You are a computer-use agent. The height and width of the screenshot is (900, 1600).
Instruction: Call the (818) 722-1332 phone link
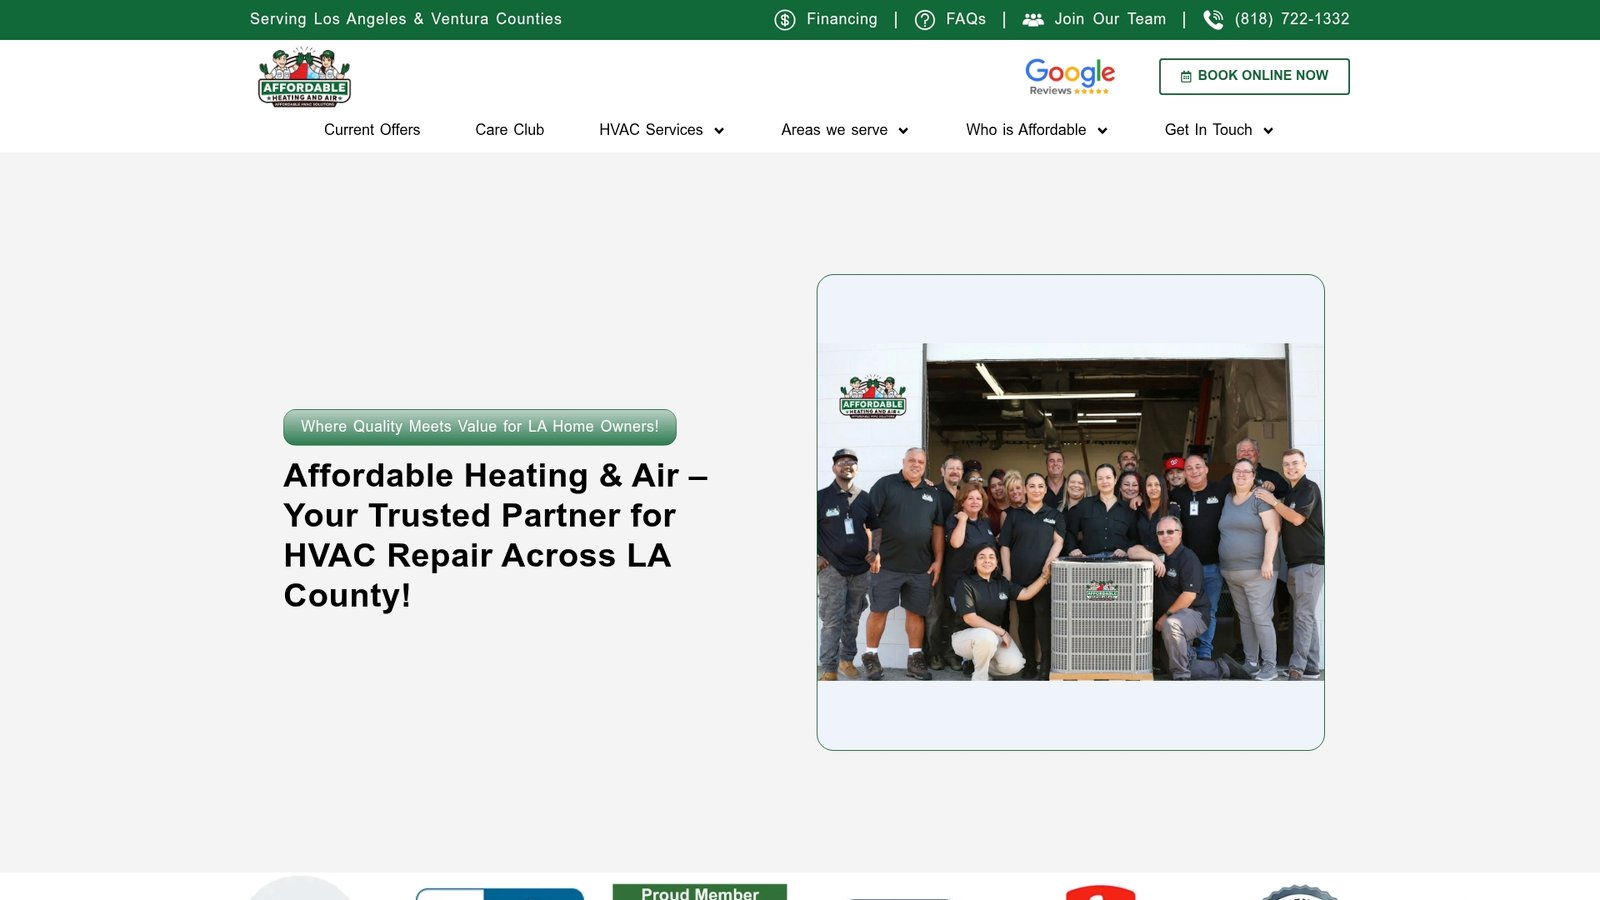pos(1292,19)
